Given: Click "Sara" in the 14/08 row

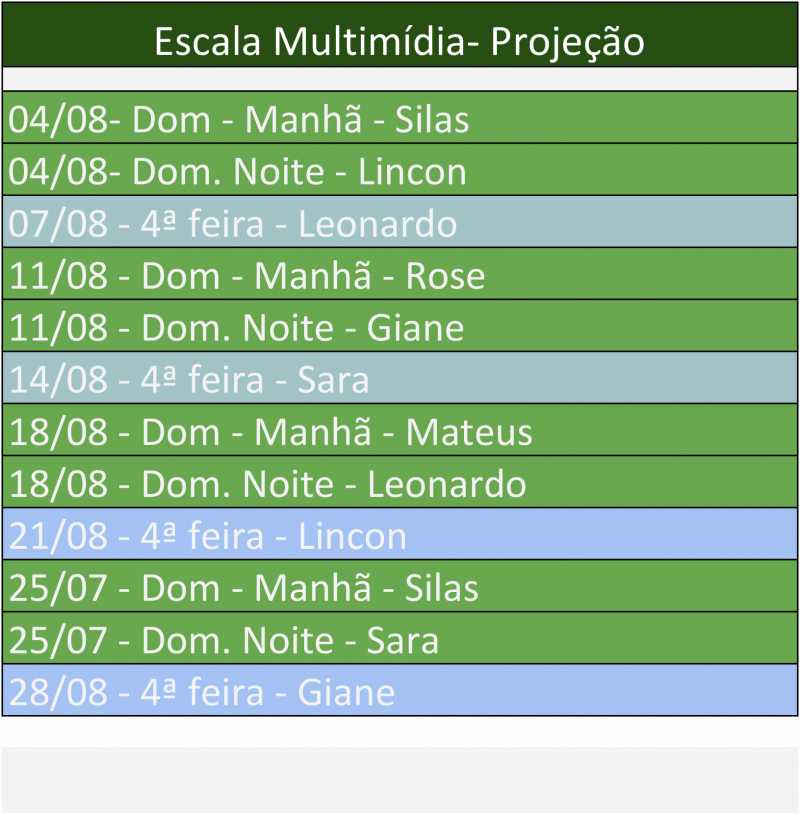Looking at the screenshot, I should pyautogui.click(x=334, y=381).
